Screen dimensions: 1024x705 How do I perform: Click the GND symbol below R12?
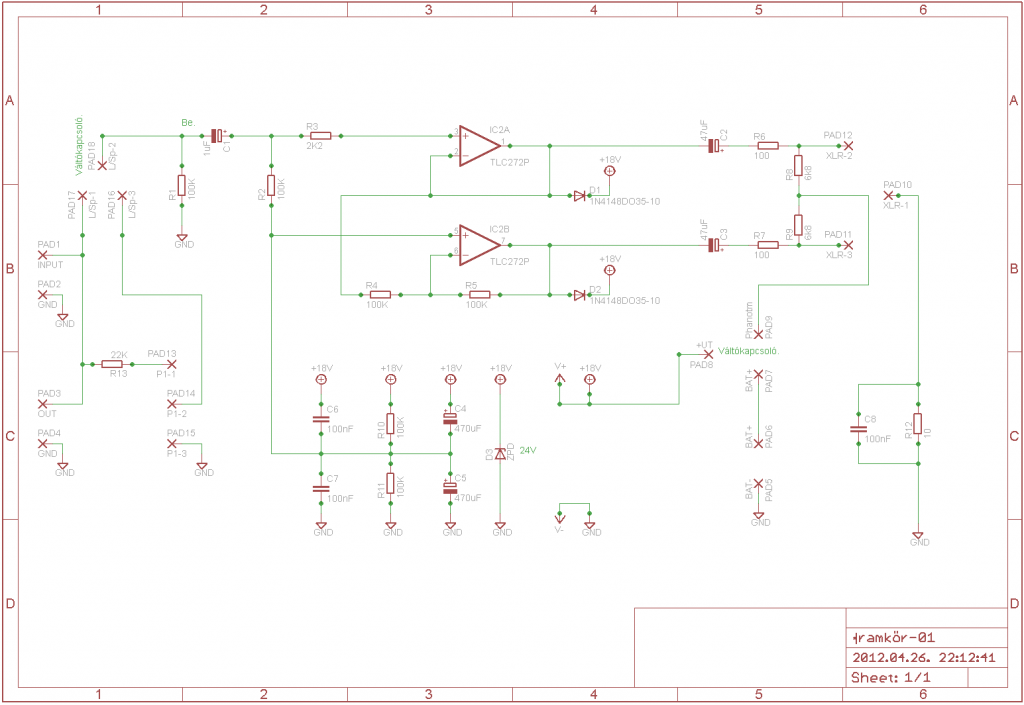[918, 536]
